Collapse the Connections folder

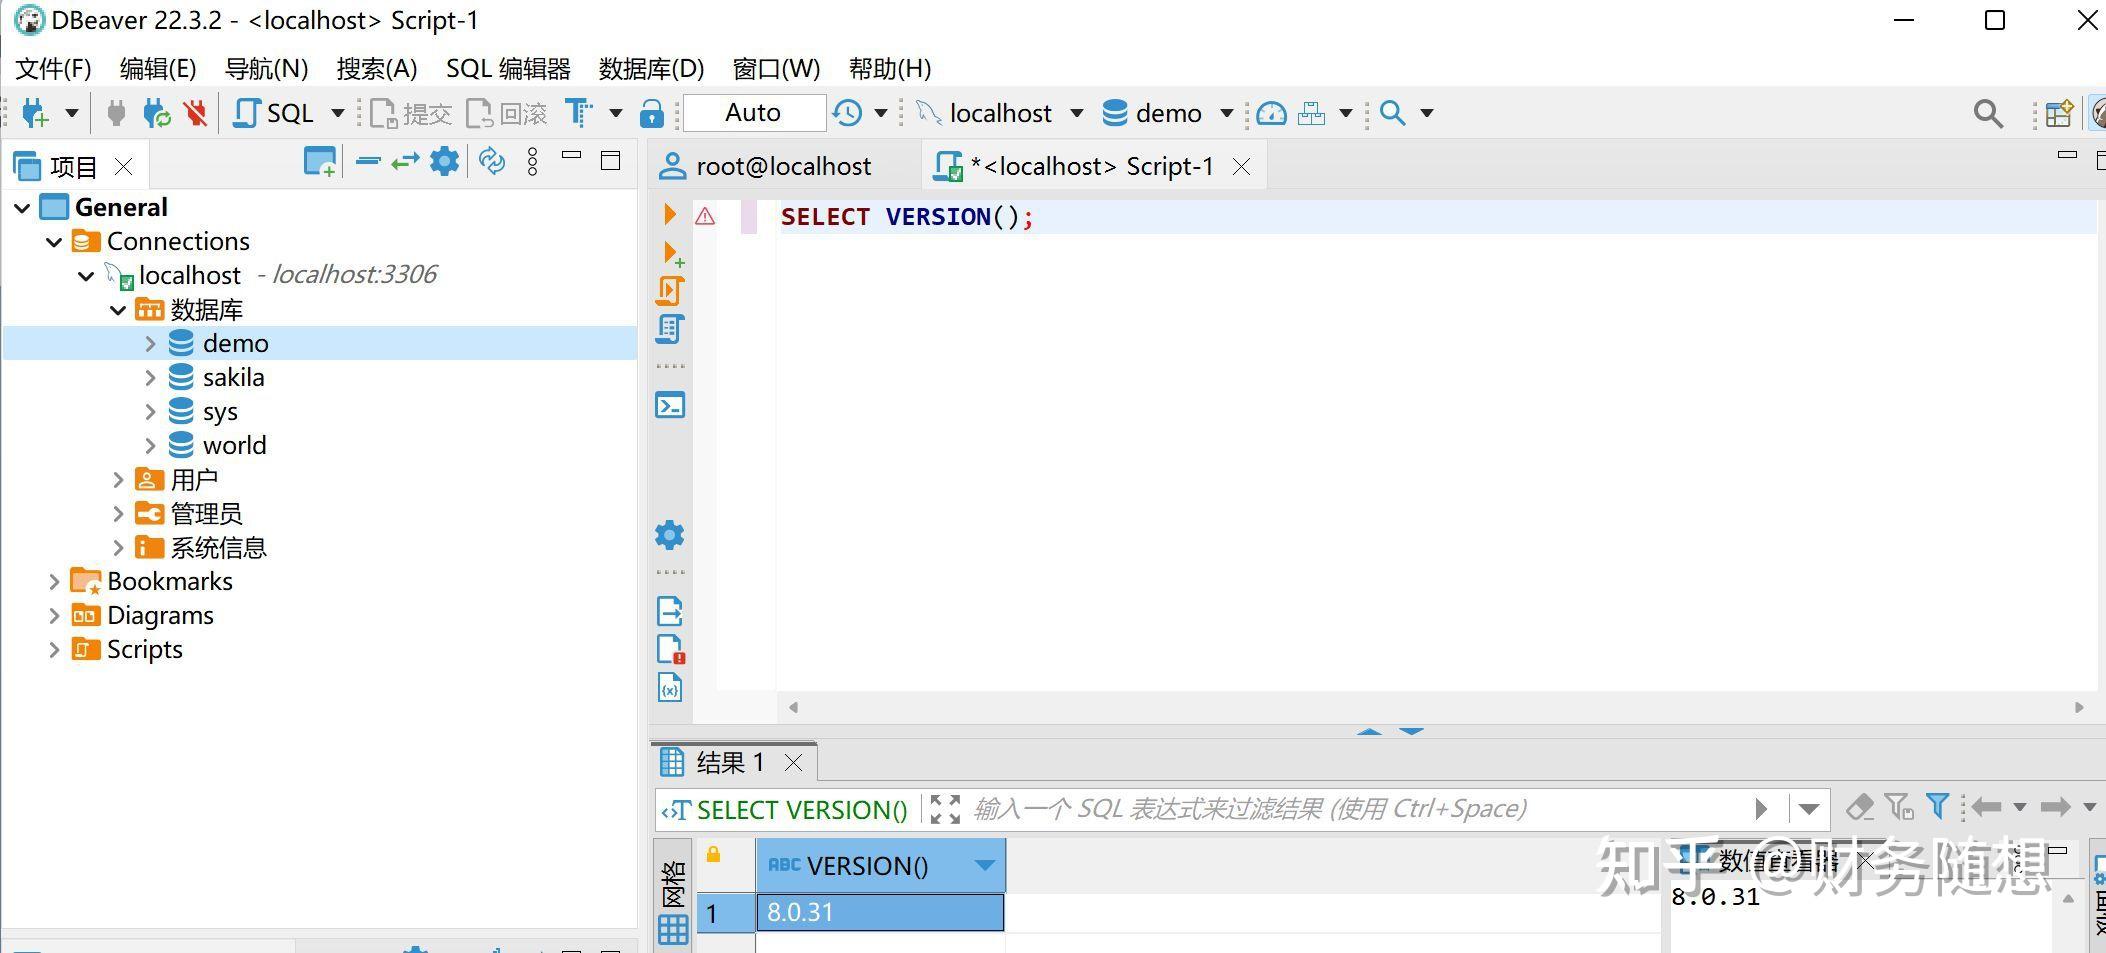click(x=54, y=242)
